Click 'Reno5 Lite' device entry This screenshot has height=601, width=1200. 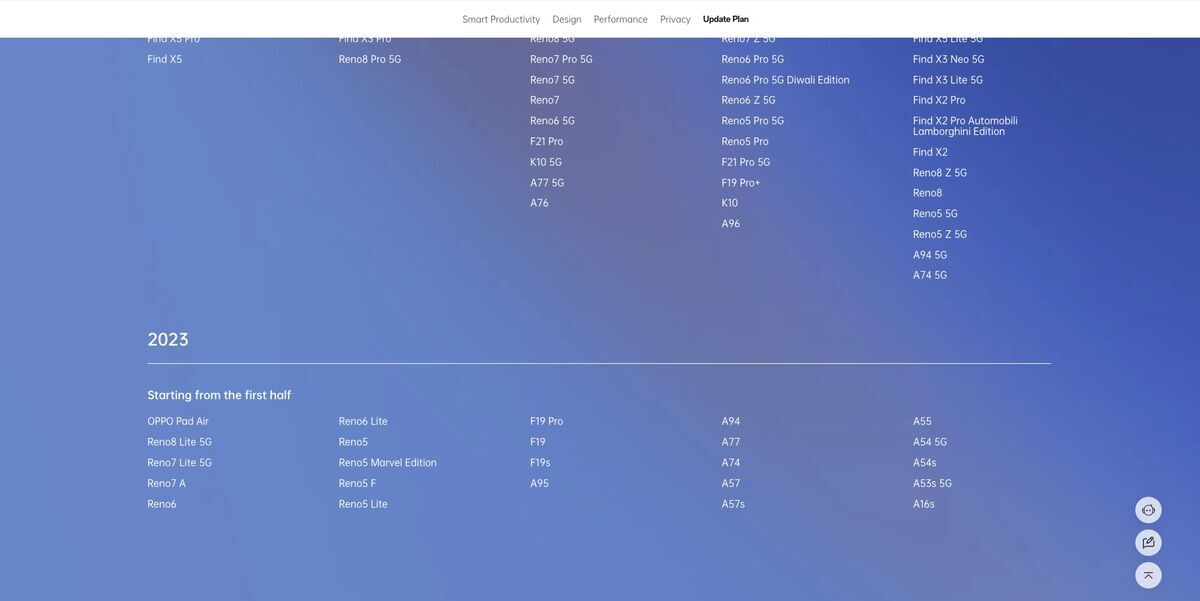tap(363, 505)
